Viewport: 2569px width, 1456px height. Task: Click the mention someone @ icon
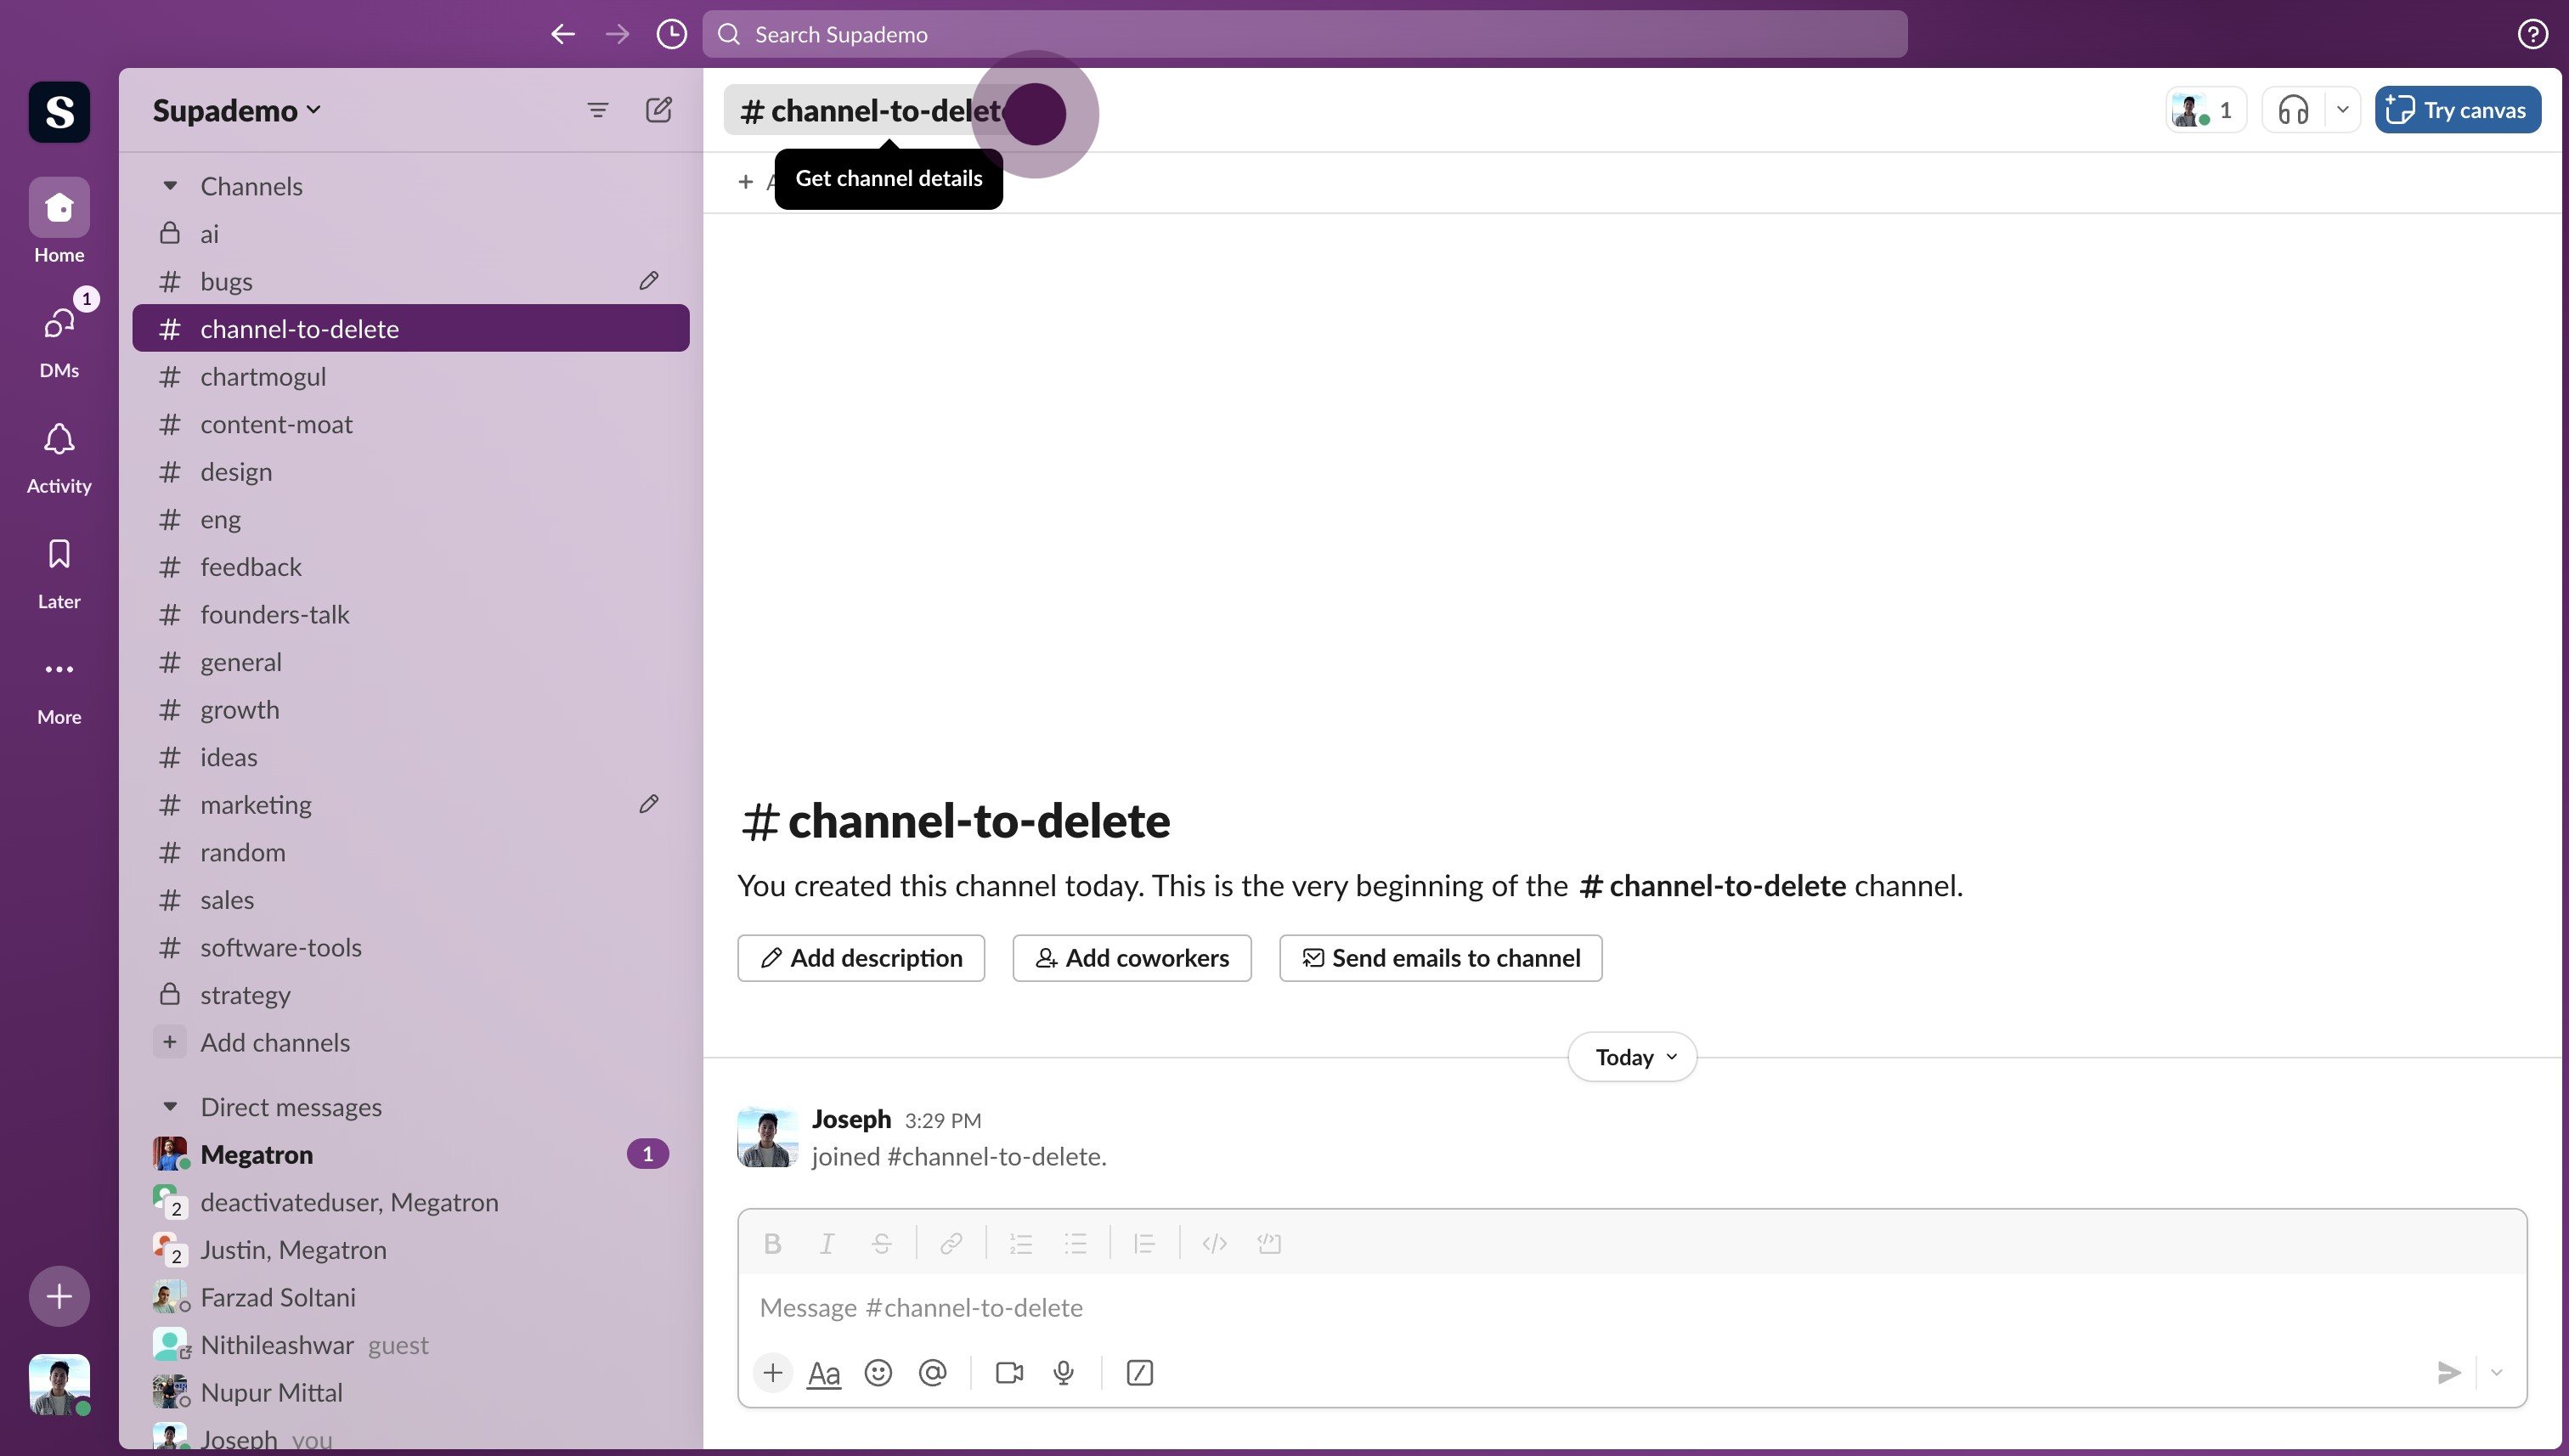[932, 1373]
